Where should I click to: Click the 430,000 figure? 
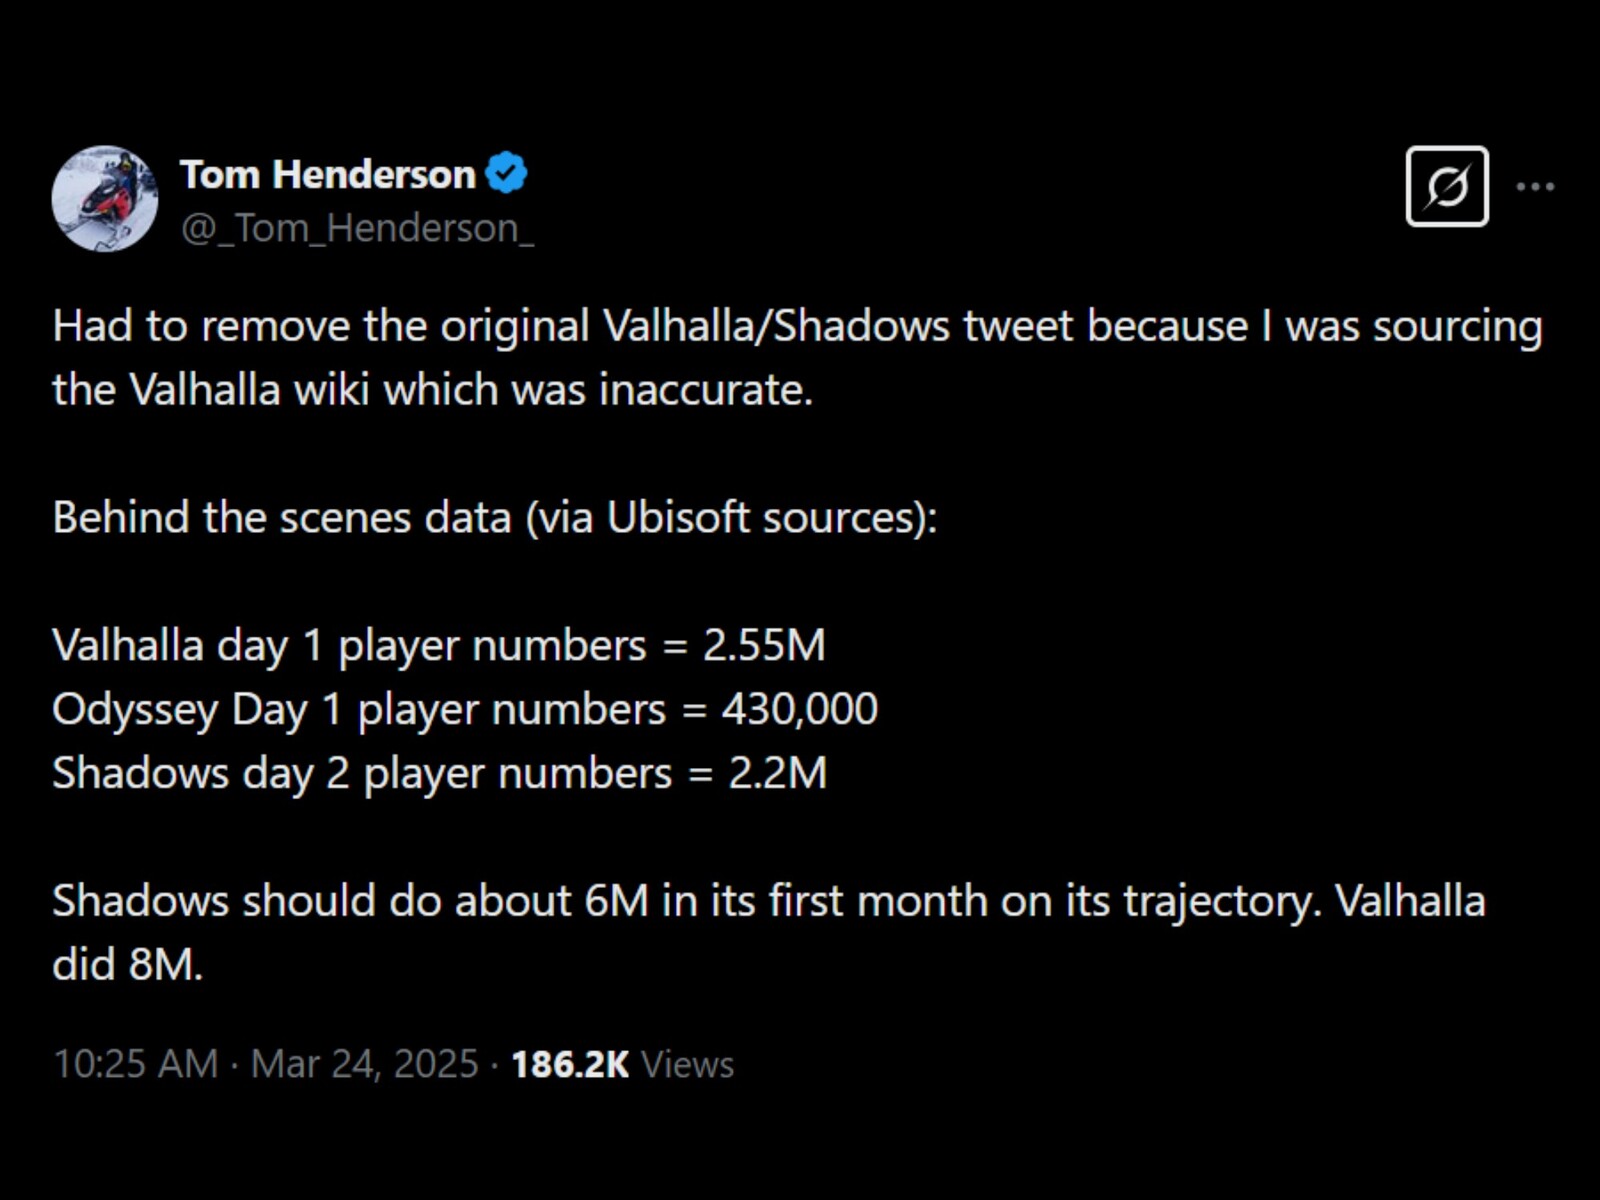(799, 710)
